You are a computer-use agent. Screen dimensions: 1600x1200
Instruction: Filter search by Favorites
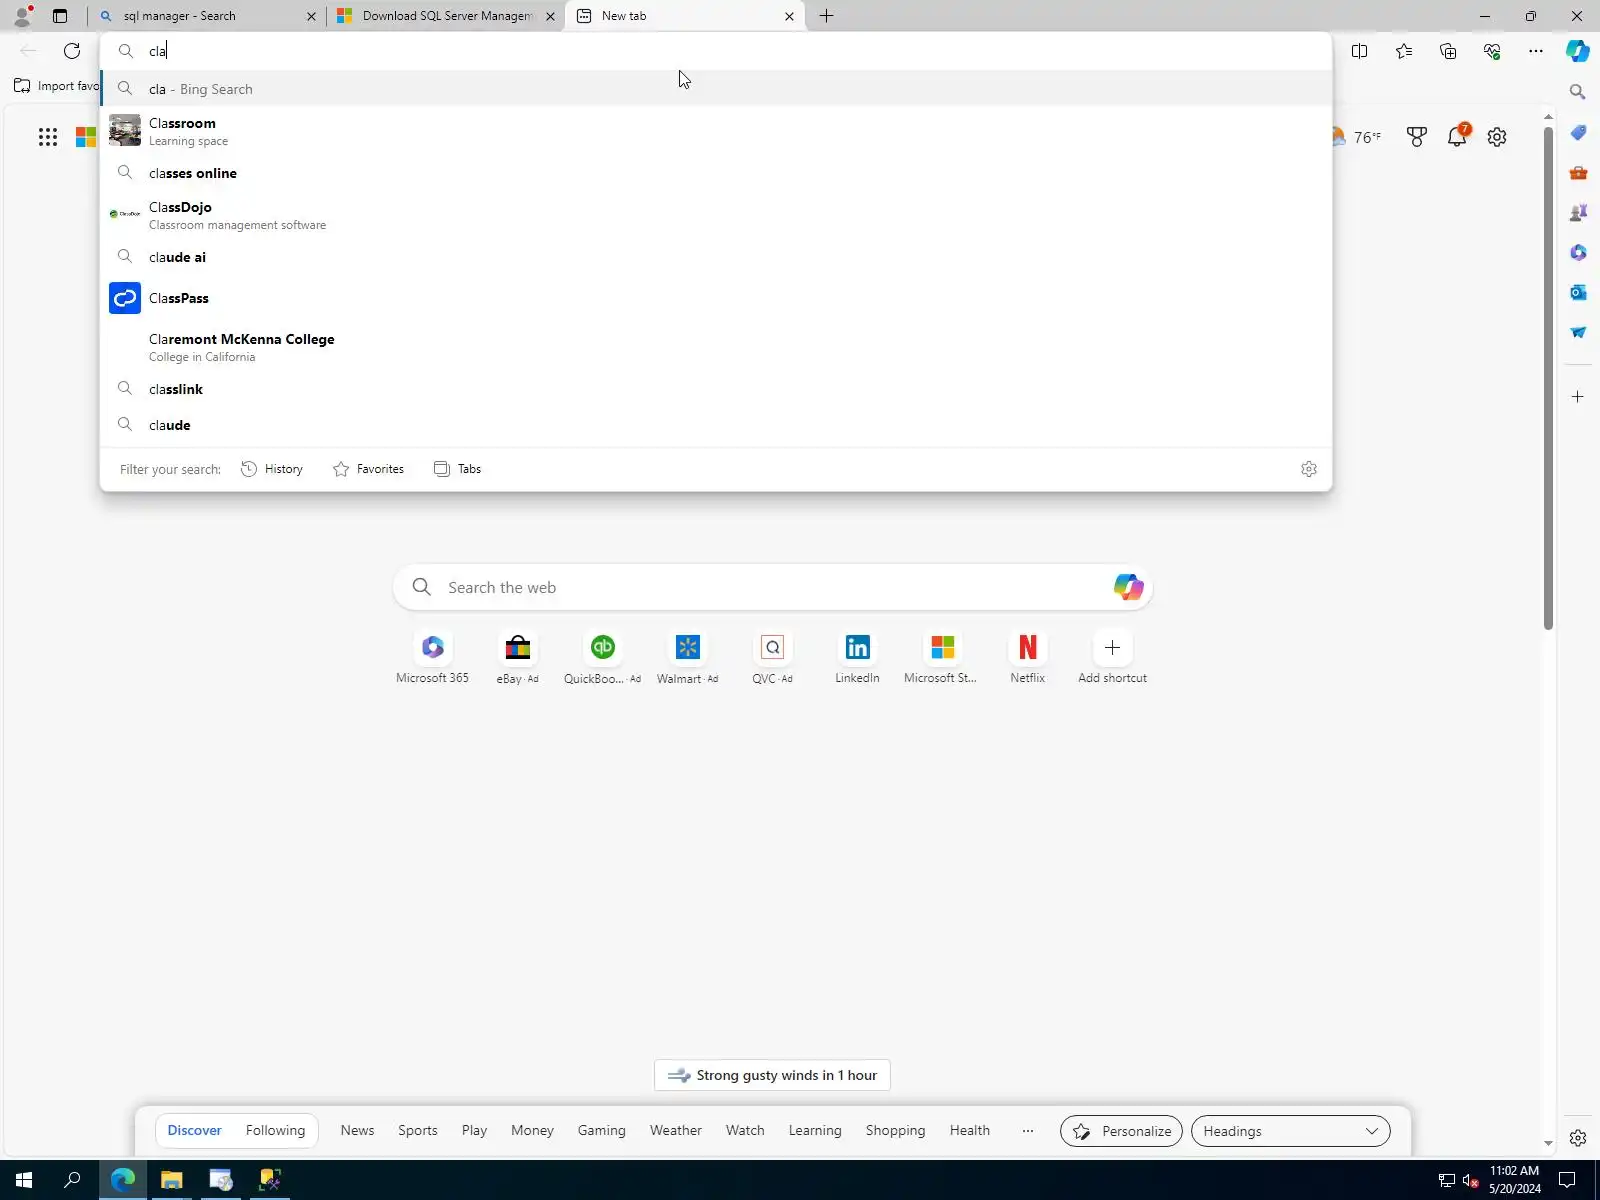click(x=369, y=469)
